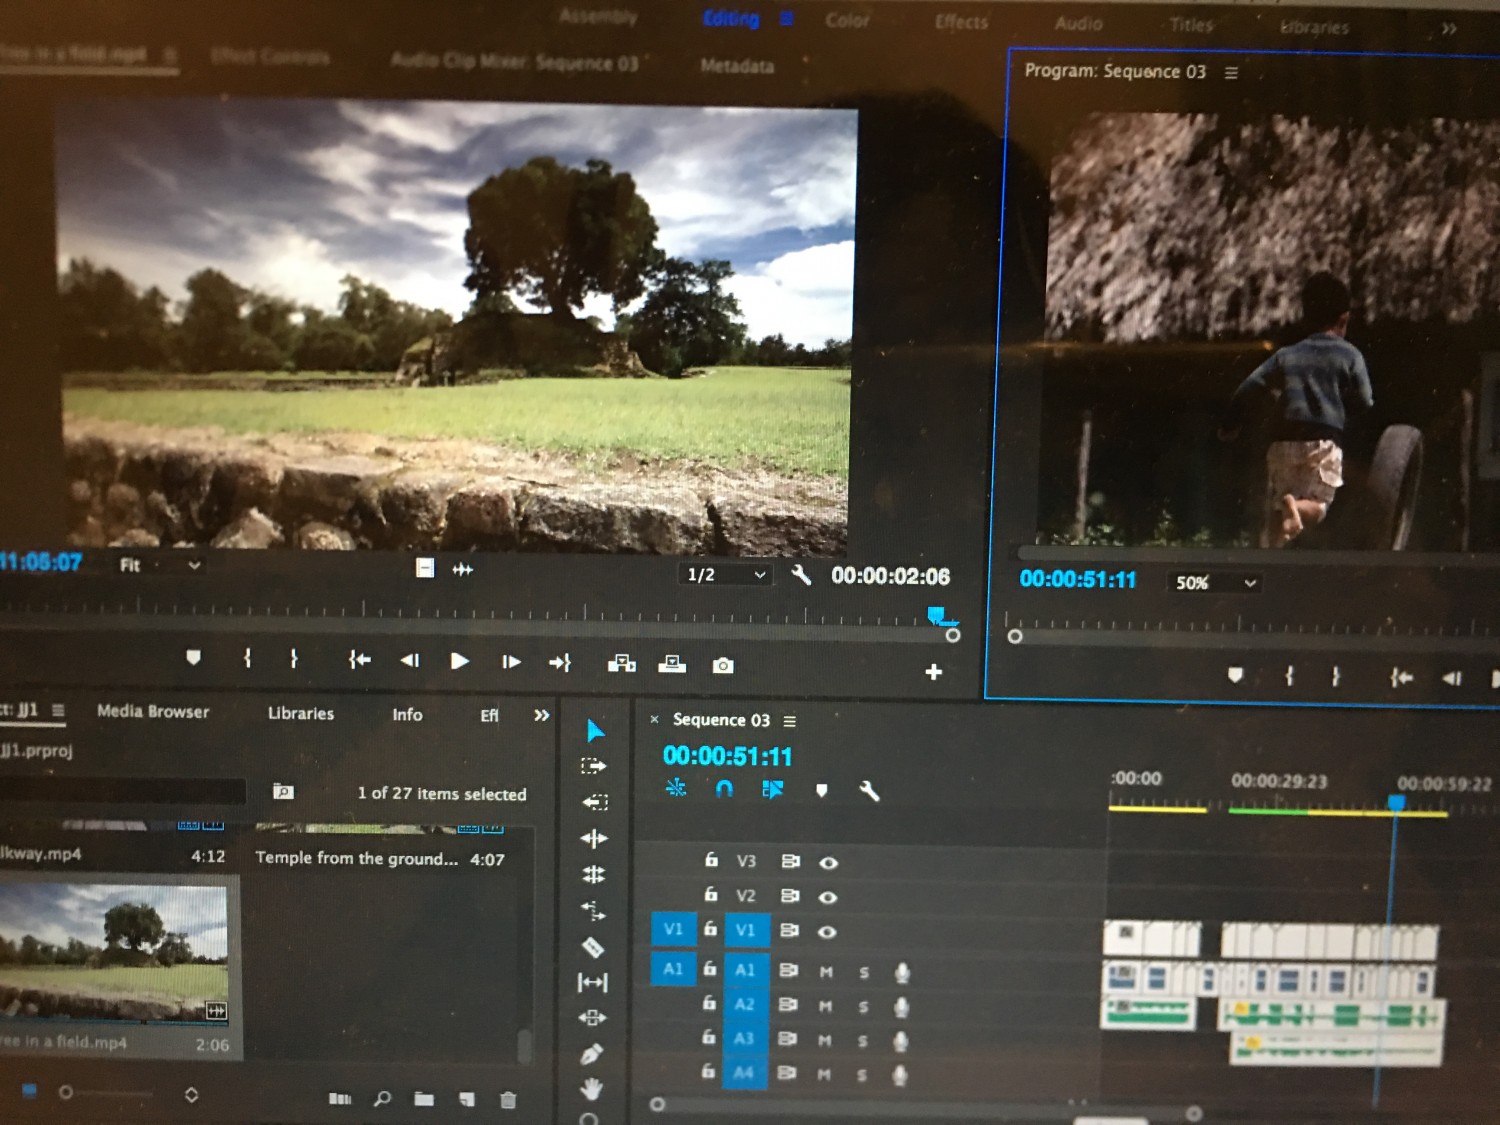Add marker in the timeline panel
This screenshot has width=1500, height=1125.
(x=821, y=790)
